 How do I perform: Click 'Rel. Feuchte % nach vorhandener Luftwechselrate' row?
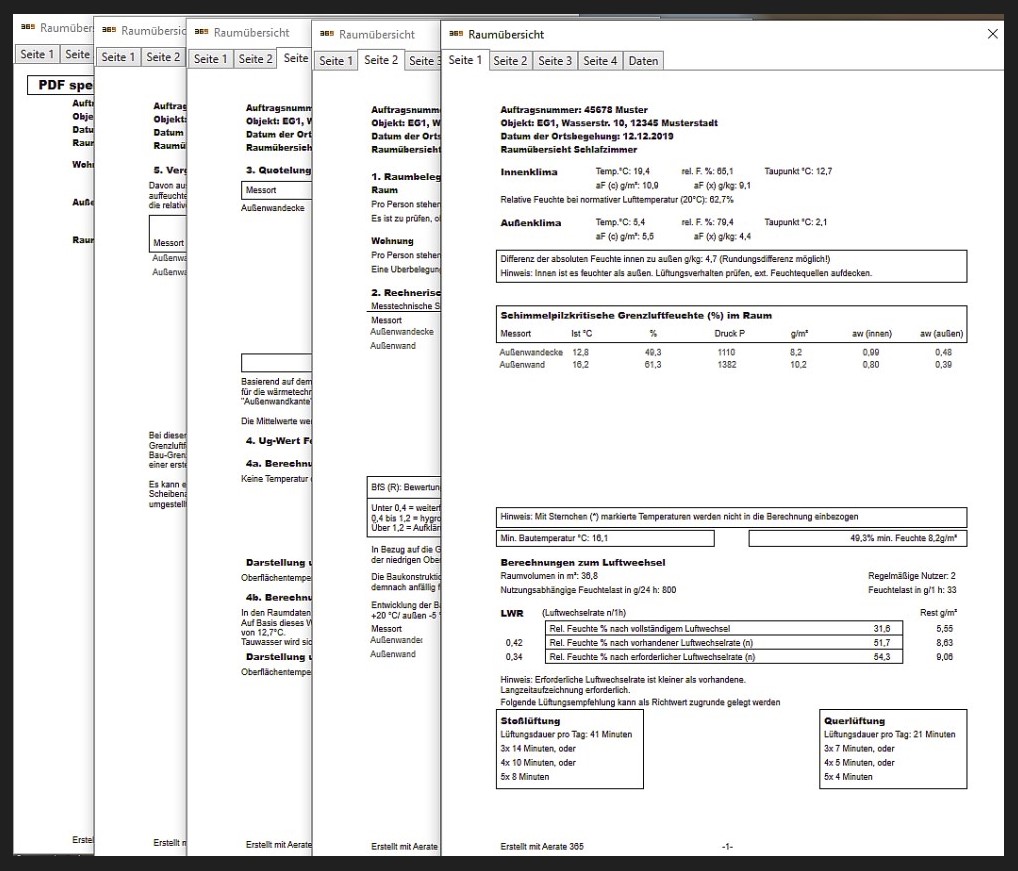point(724,643)
